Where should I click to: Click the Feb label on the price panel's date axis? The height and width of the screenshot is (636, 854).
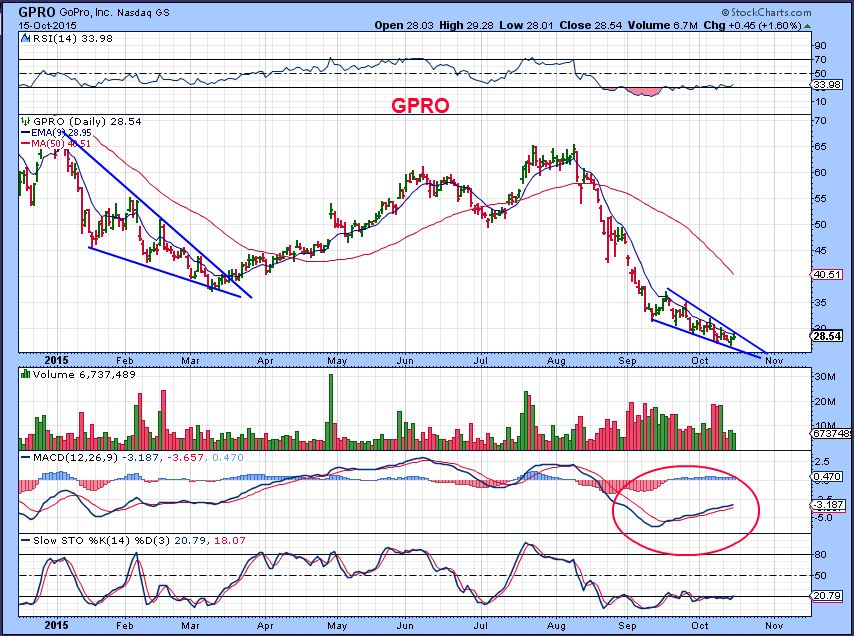click(x=125, y=361)
